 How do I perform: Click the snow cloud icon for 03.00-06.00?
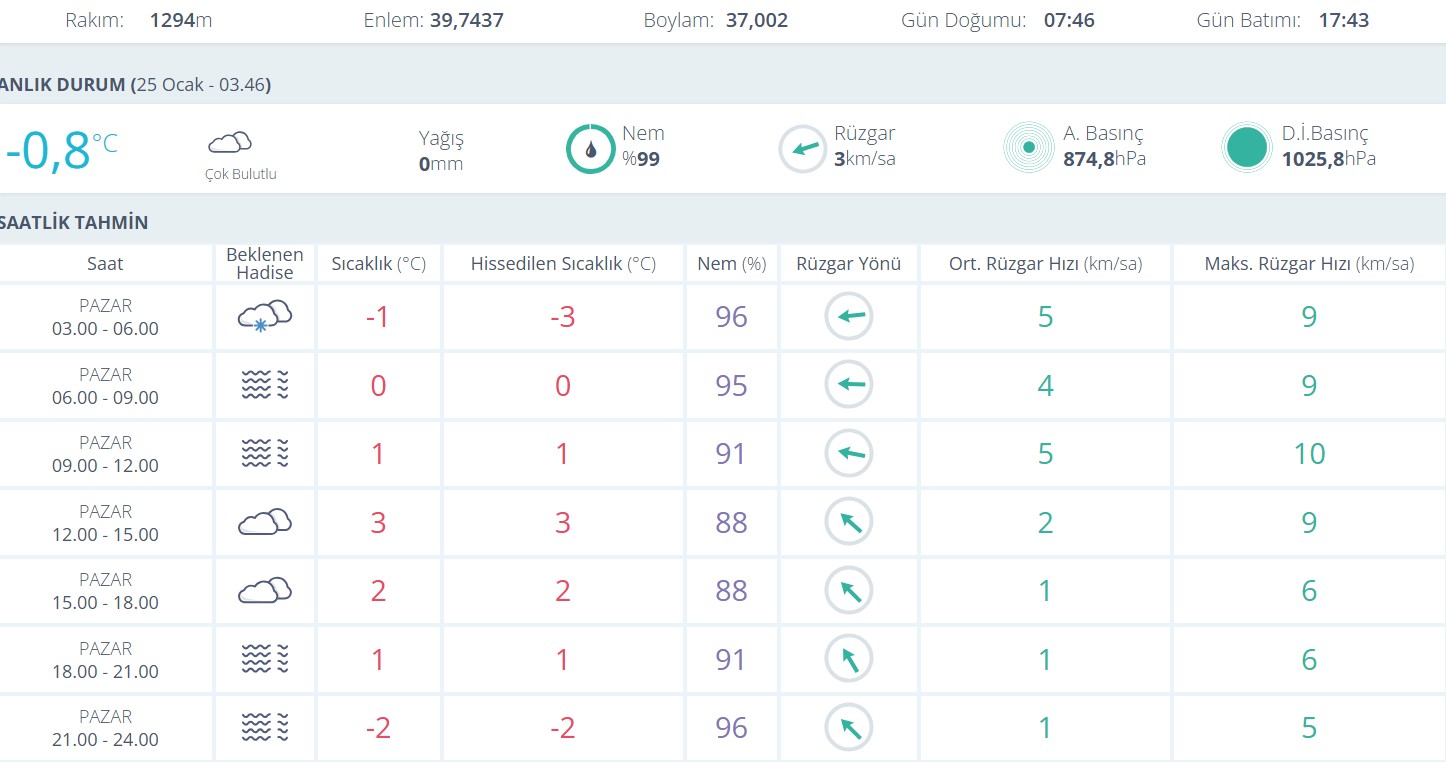point(264,317)
